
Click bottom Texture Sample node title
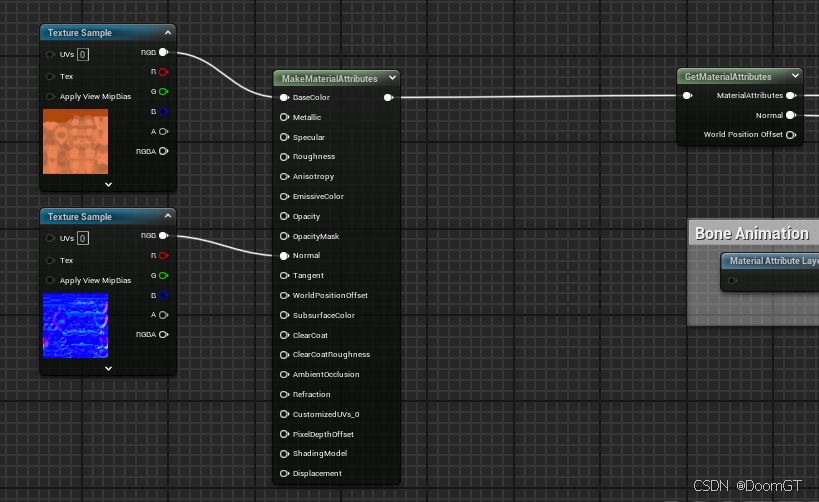coord(80,217)
